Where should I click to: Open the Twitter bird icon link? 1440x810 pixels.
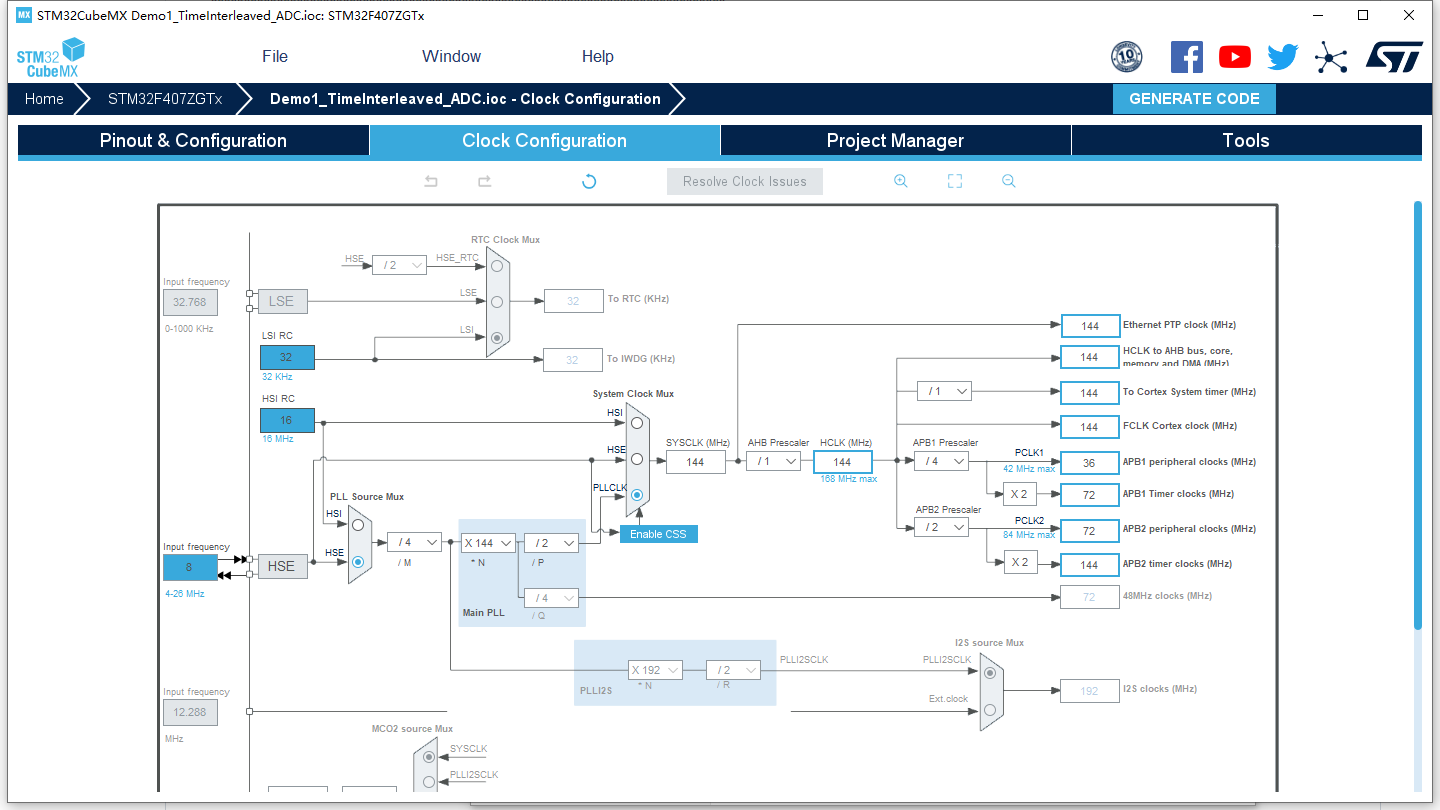[1283, 57]
